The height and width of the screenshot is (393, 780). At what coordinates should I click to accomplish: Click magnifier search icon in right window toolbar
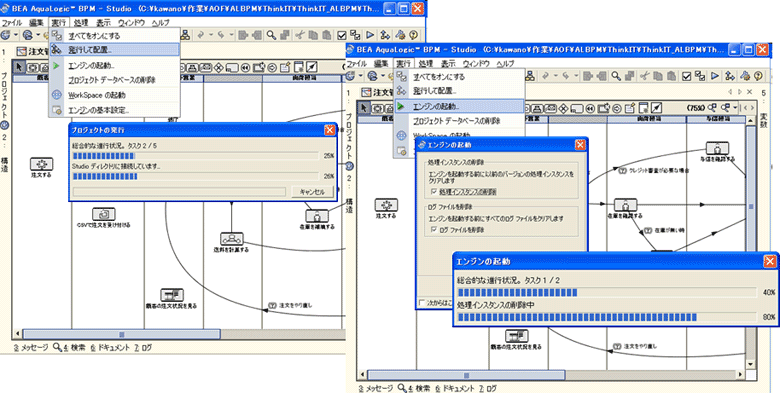(616, 76)
